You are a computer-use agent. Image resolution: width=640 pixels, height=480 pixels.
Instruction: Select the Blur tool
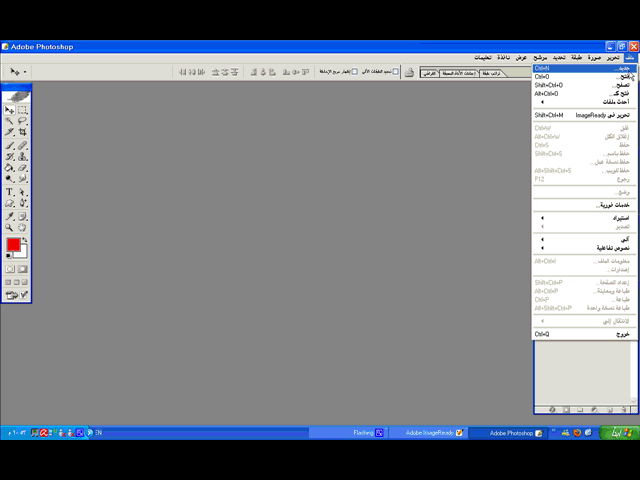coord(22,179)
